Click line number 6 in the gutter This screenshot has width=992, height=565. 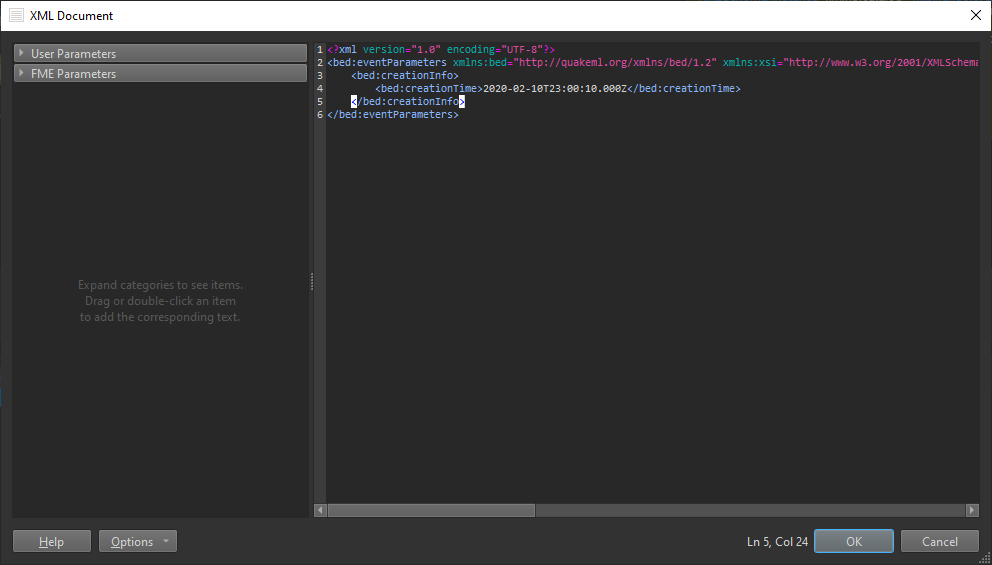pos(320,115)
